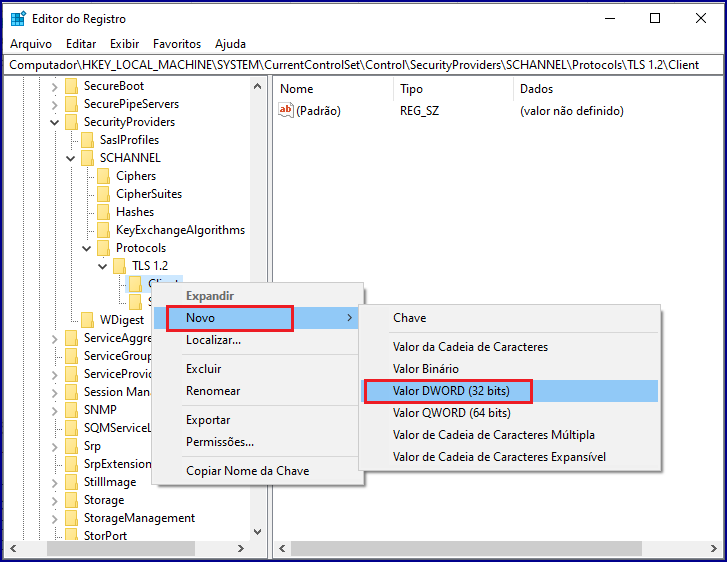This screenshot has width=727, height=562.
Task: Collapse the Protocols tree node
Action: coord(87,249)
